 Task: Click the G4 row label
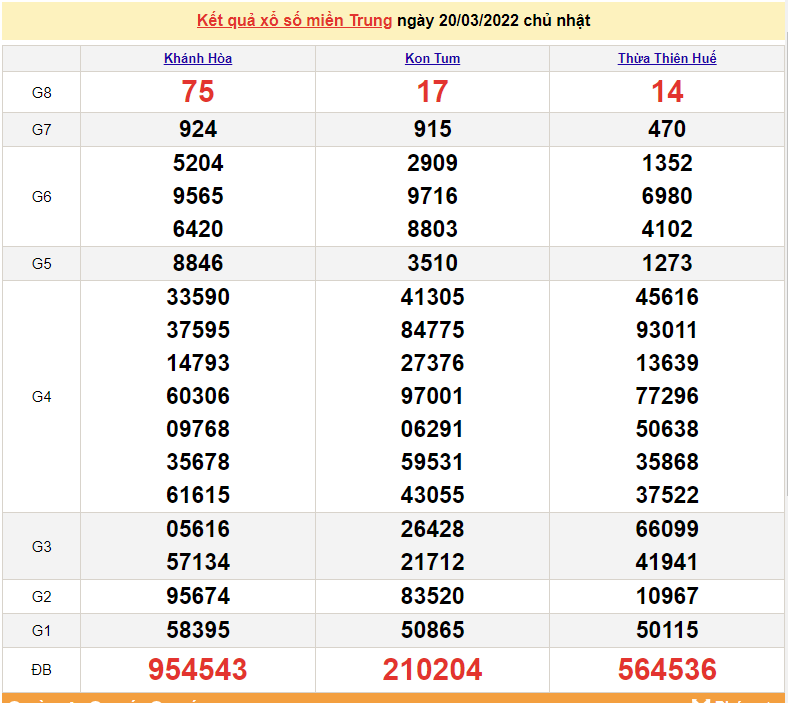[41, 397]
